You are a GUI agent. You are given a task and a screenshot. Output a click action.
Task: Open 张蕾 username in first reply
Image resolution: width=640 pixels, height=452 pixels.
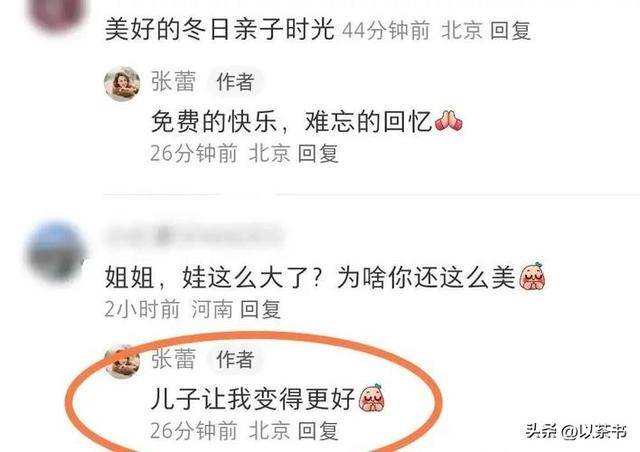click(173, 81)
